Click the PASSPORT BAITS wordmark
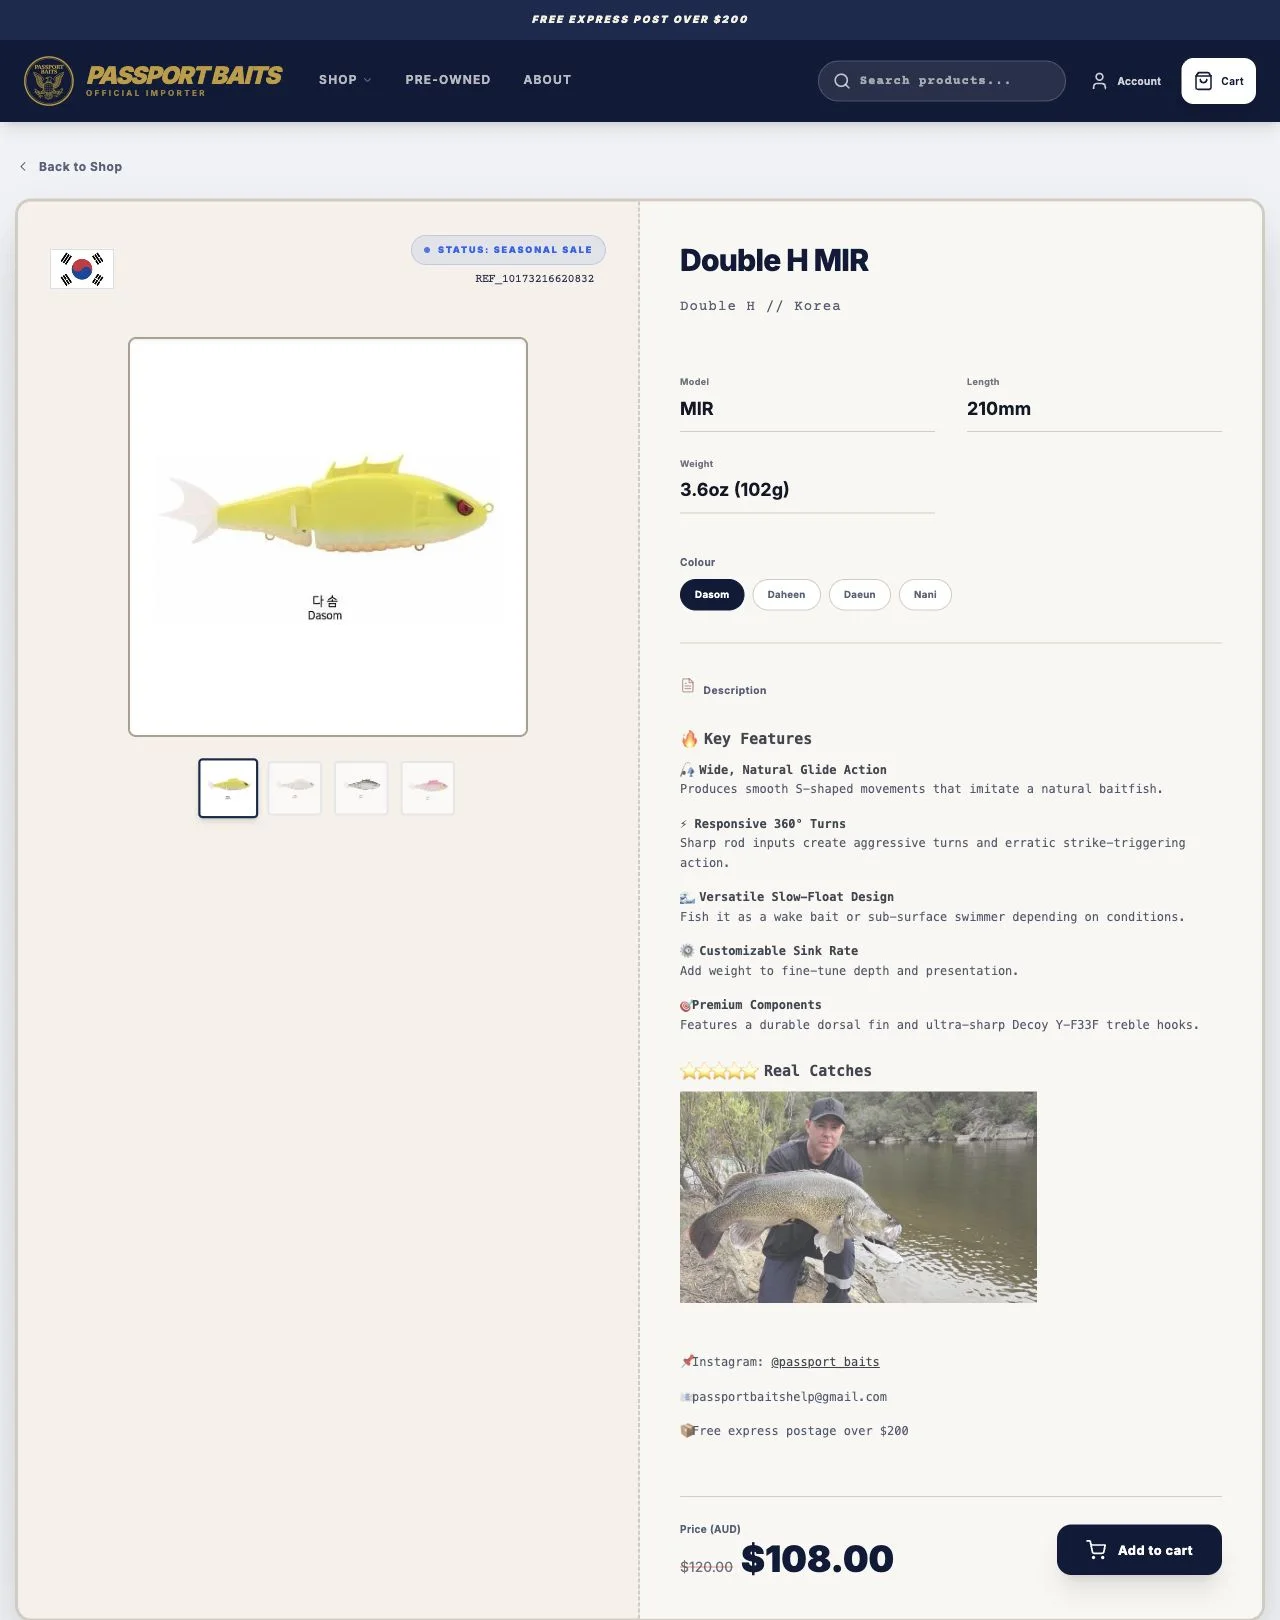1280x1620 pixels. [184, 75]
